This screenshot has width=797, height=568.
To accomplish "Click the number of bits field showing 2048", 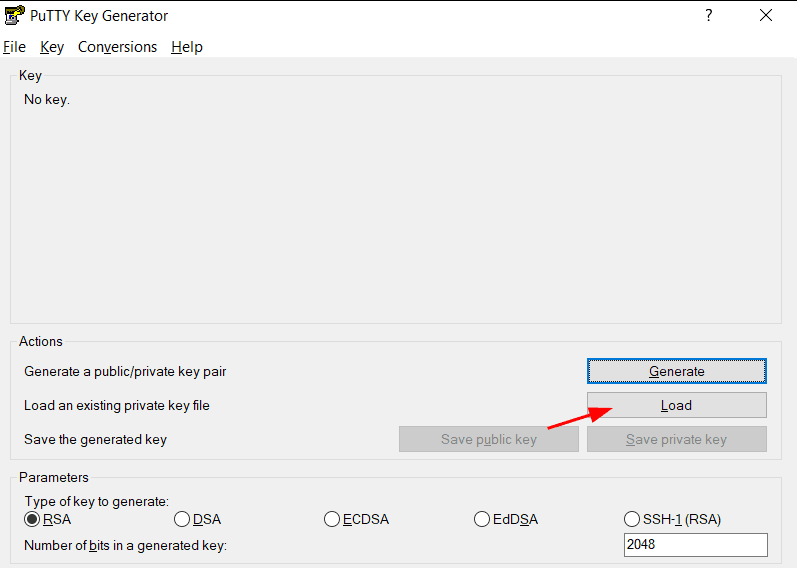I will (695, 545).
